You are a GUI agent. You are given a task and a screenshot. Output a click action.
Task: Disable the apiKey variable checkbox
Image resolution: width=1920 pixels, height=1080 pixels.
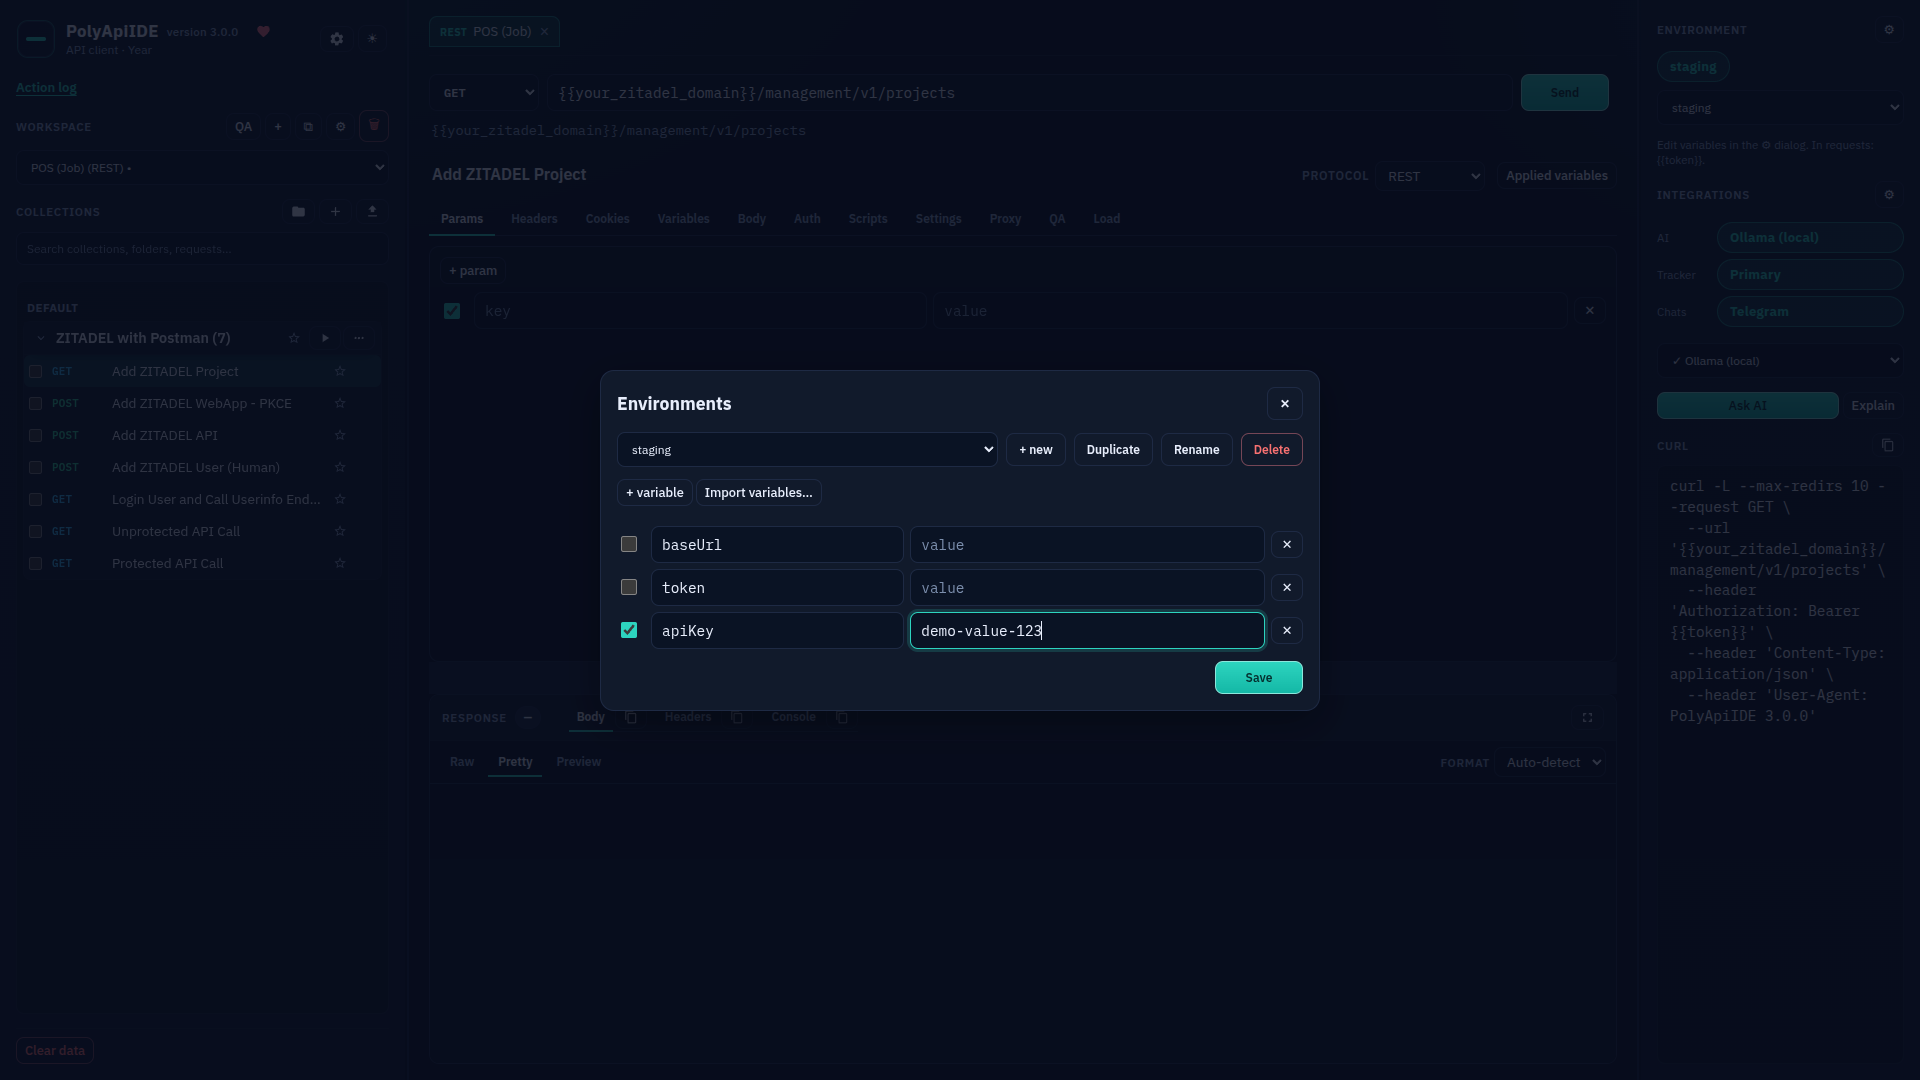[x=629, y=631]
